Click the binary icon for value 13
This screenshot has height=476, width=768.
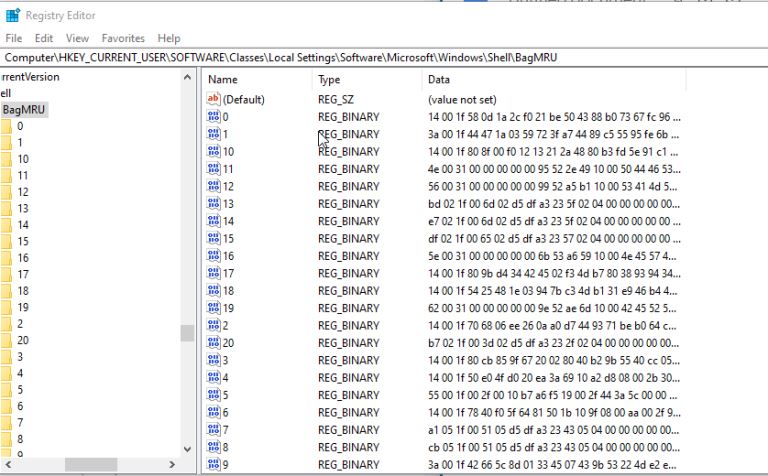click(214, 203)
